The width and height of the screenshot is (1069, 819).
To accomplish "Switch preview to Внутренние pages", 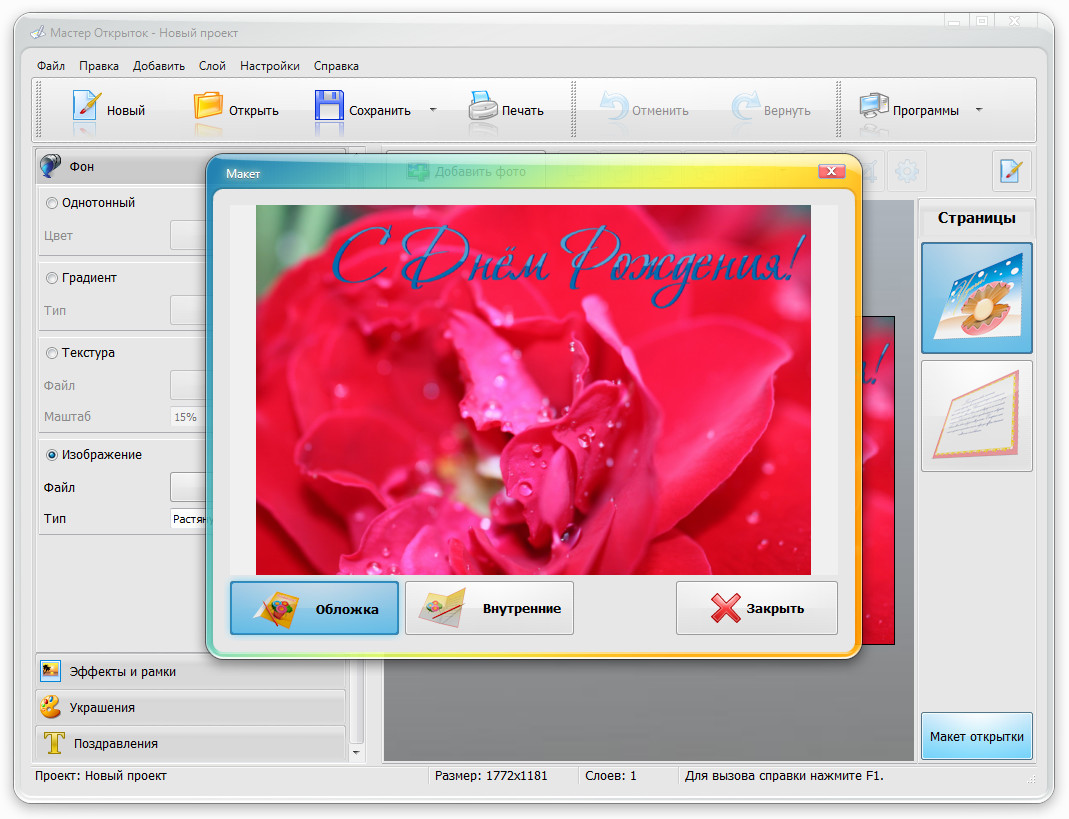I will click(489, 608).
